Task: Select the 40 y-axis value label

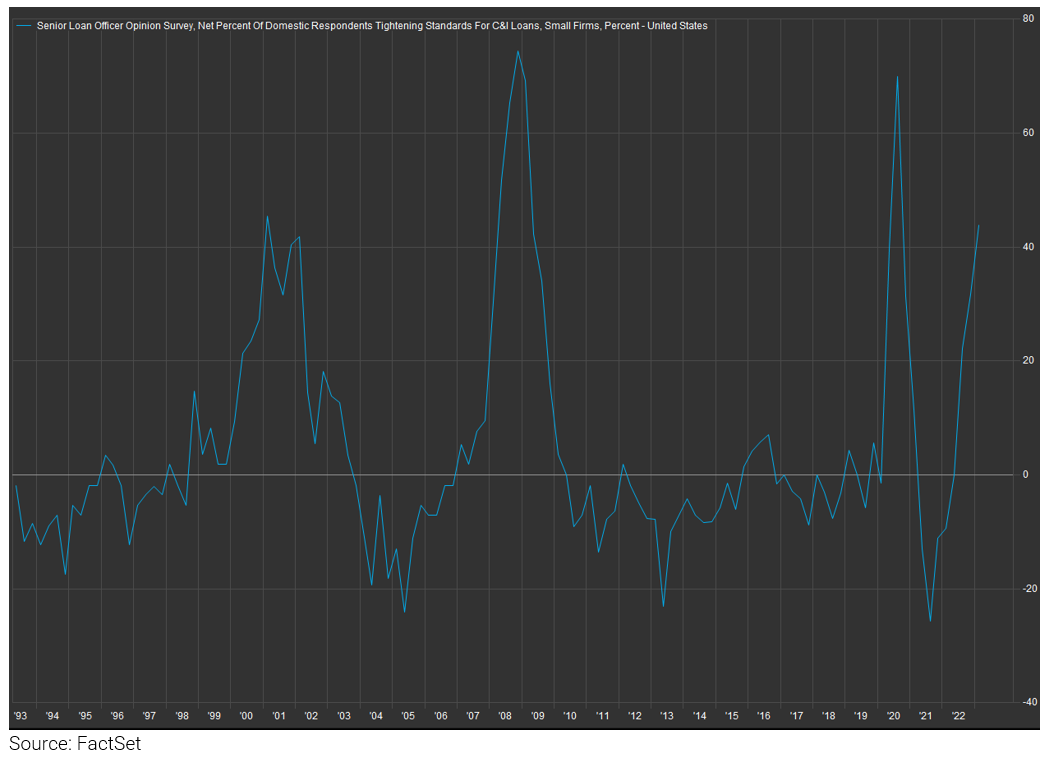Action: [x=1029, y=247]
